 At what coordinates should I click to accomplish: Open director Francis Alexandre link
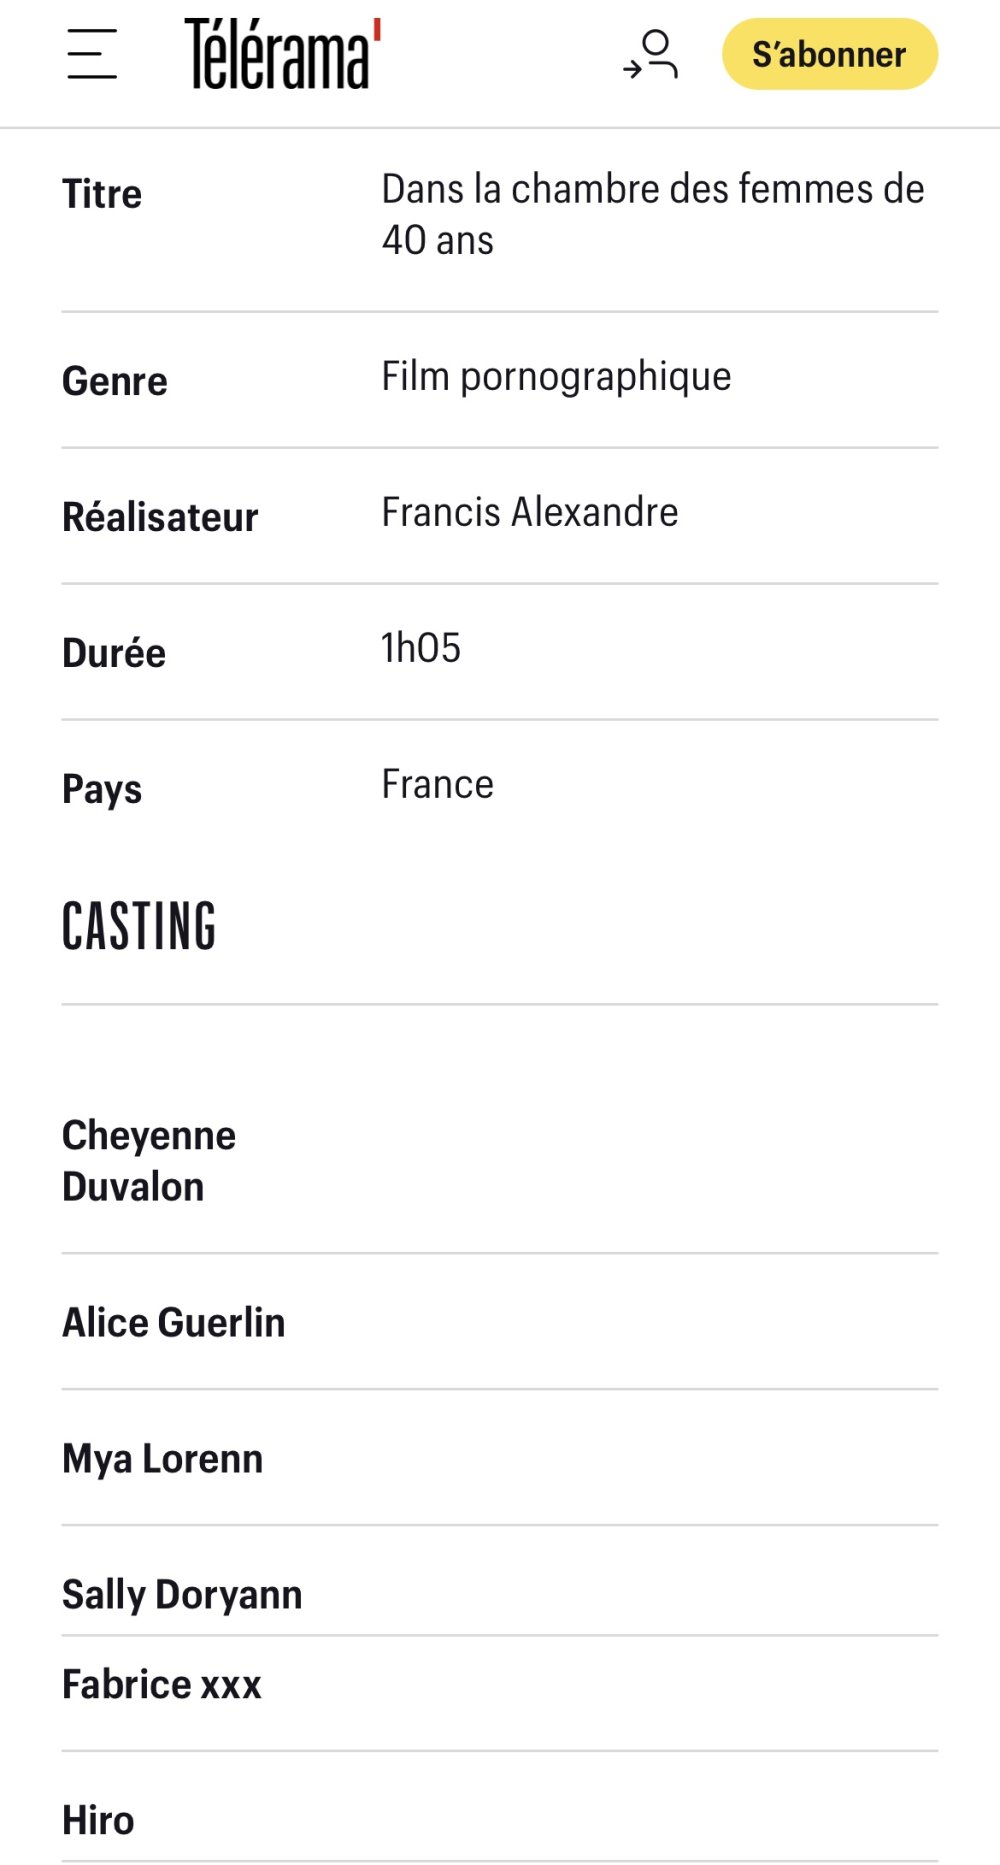[530, 512]
